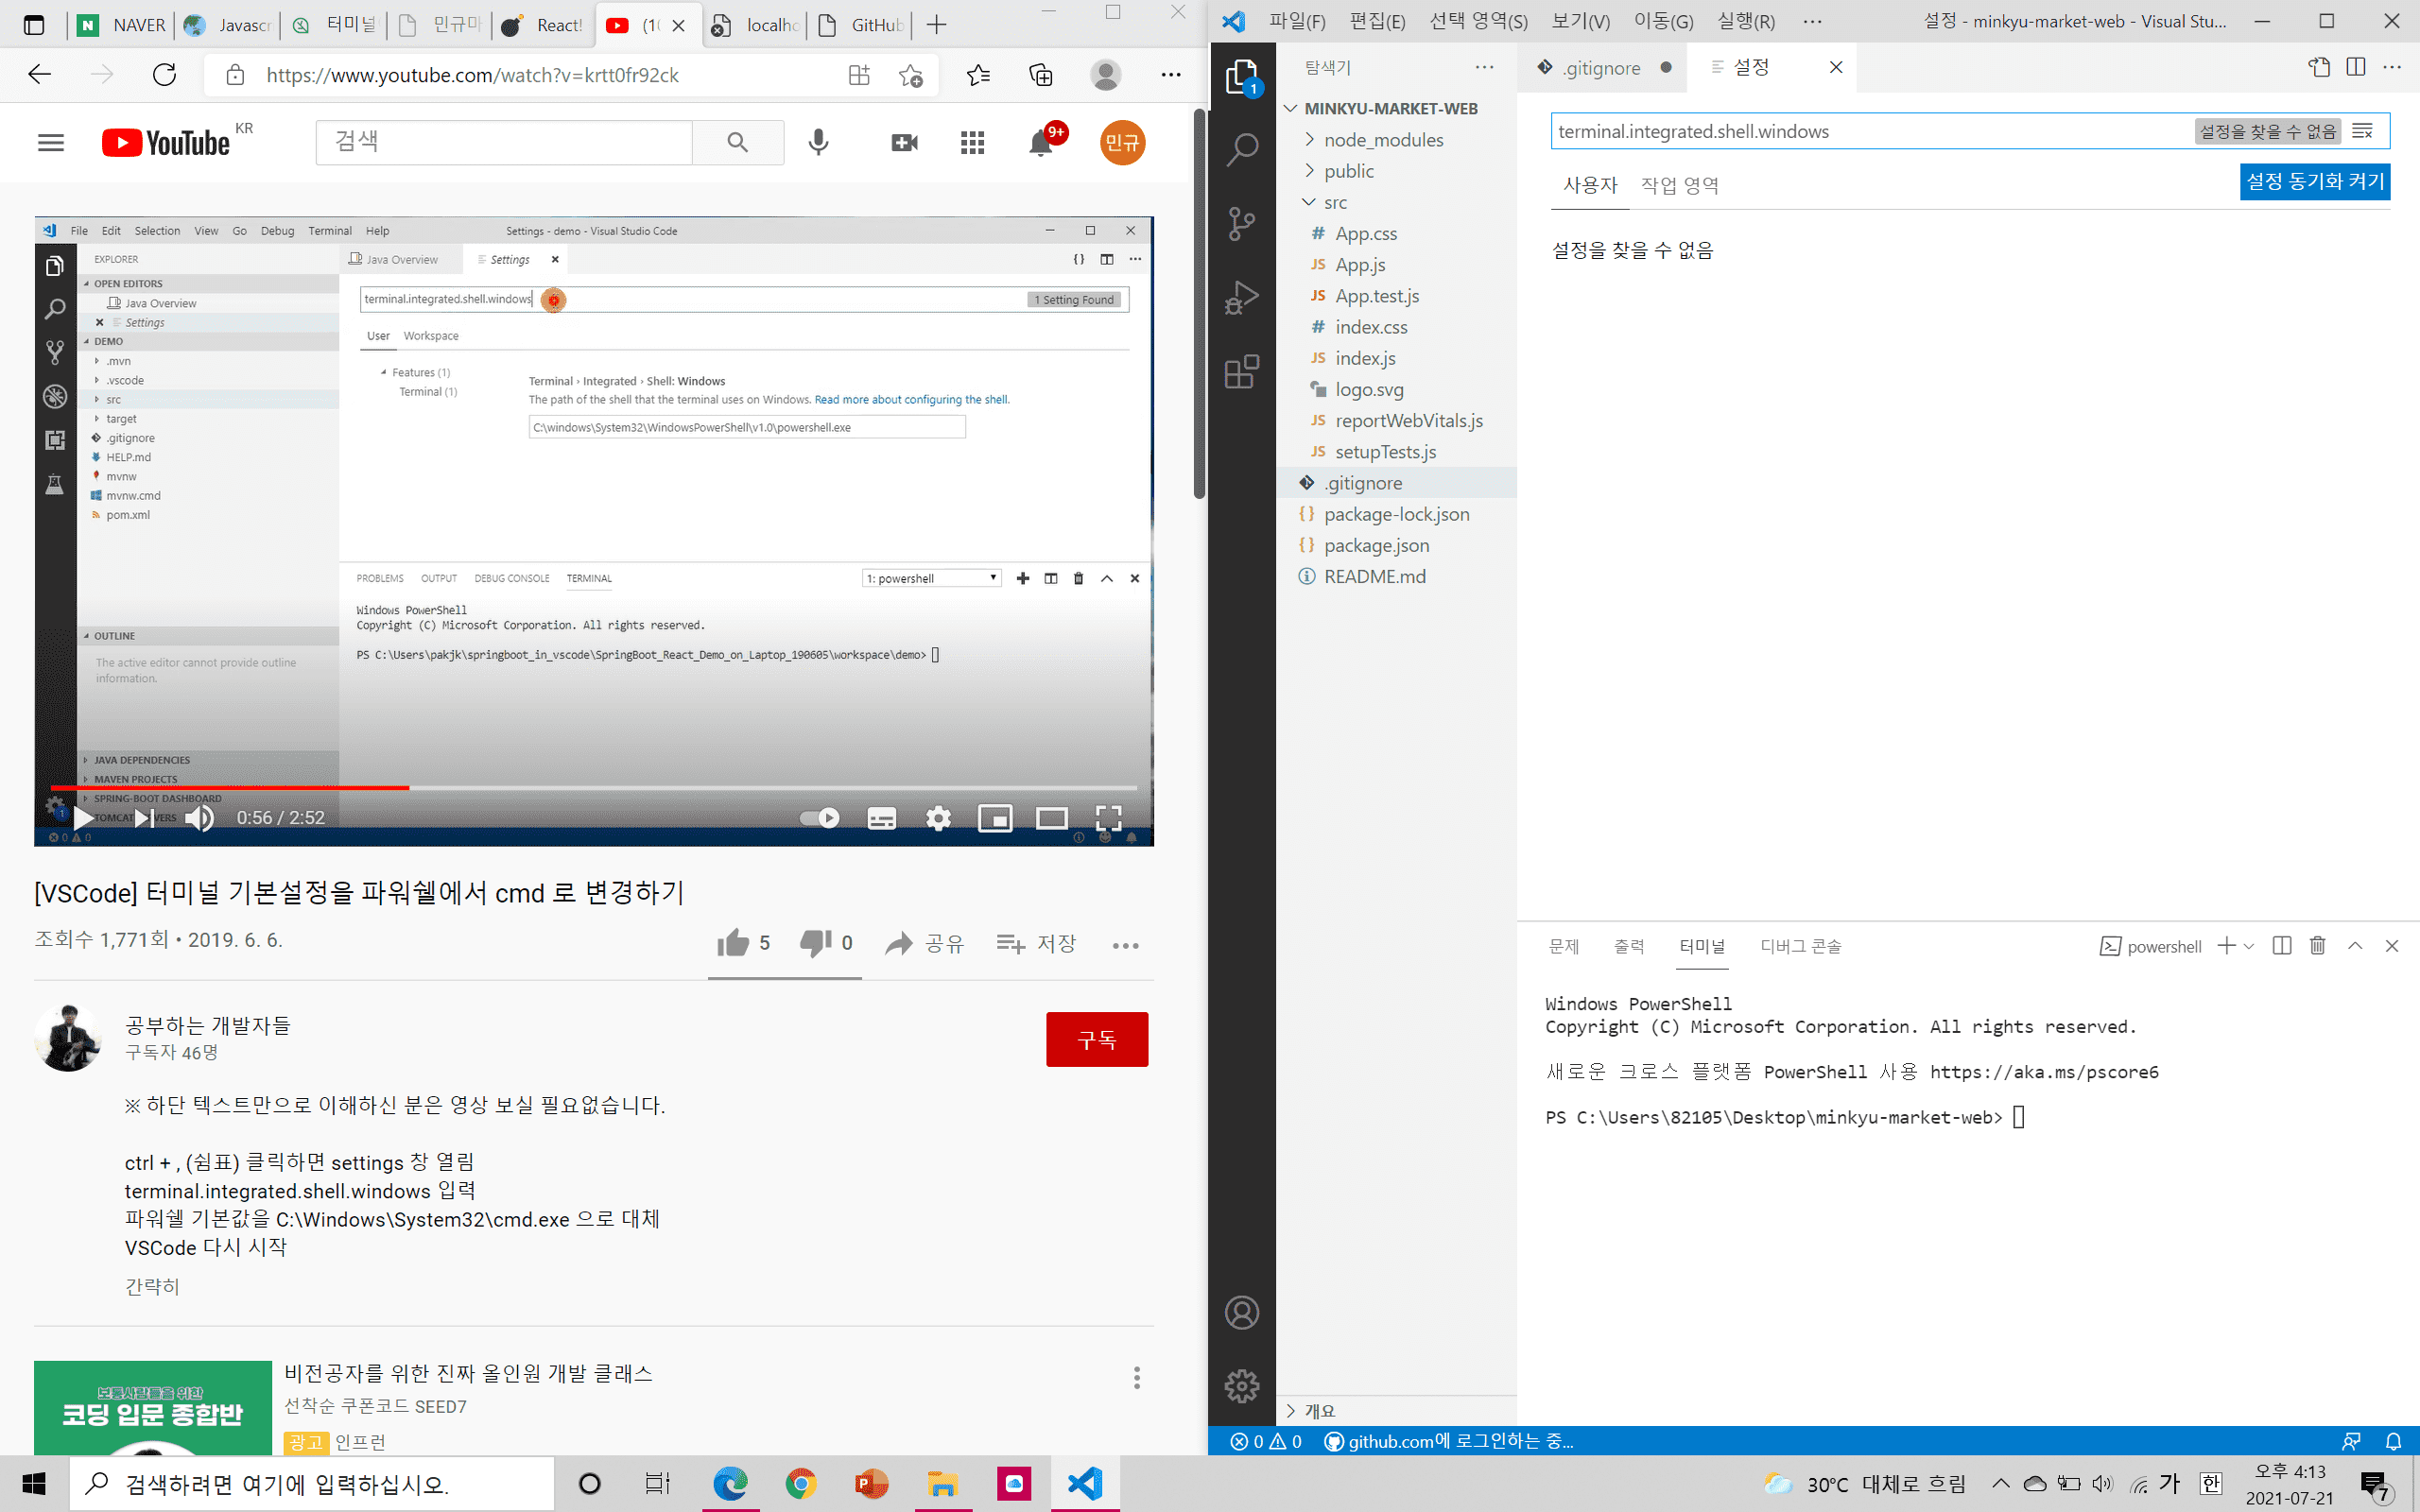This screenshot has width=2420, height=1512.
Task: Click the Manage gear icon in VS Code
Action: [1241, 1386]
